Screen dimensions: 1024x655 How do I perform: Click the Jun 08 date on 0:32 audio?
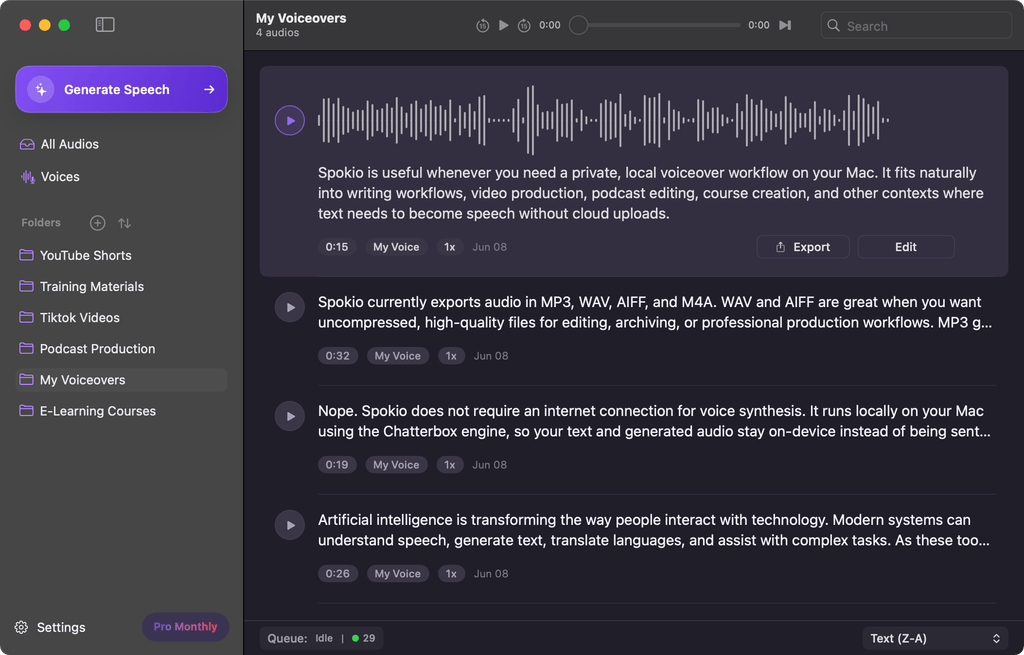[x=491, y=356]
